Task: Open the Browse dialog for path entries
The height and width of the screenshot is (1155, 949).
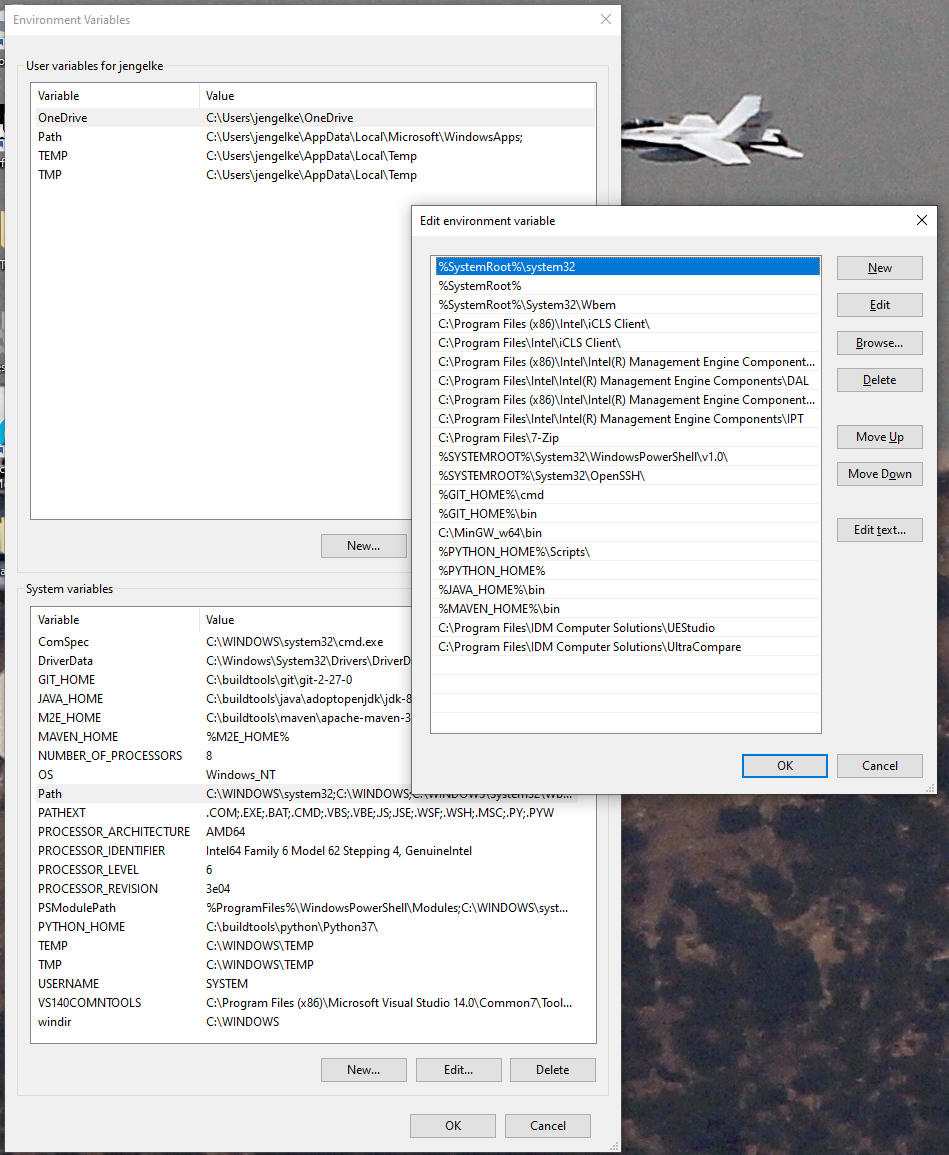Action: pyautogui.click(x=878, y=342)
